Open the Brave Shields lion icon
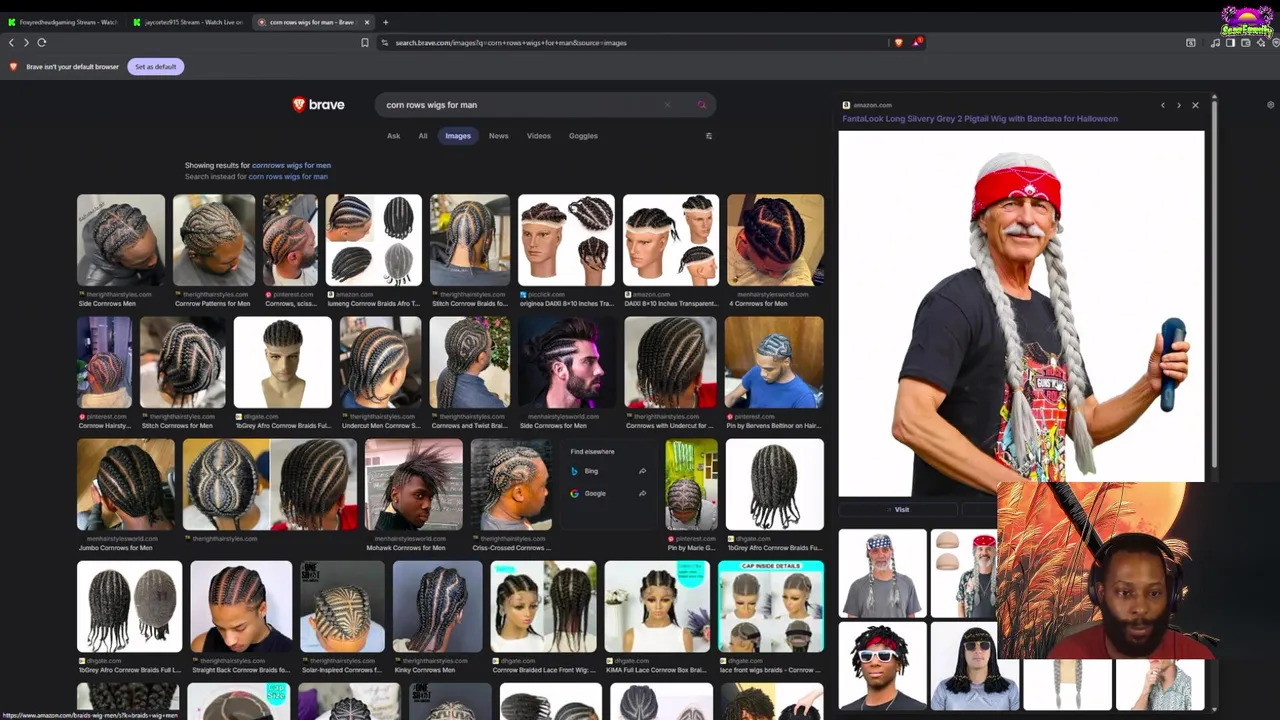 pyautogui.click(x=898, y=42)
